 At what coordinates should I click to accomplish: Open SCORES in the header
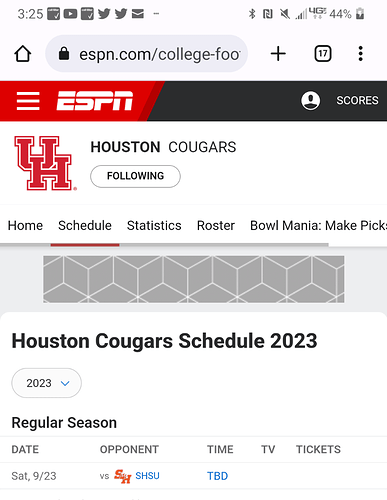click(x=357, y=100)
